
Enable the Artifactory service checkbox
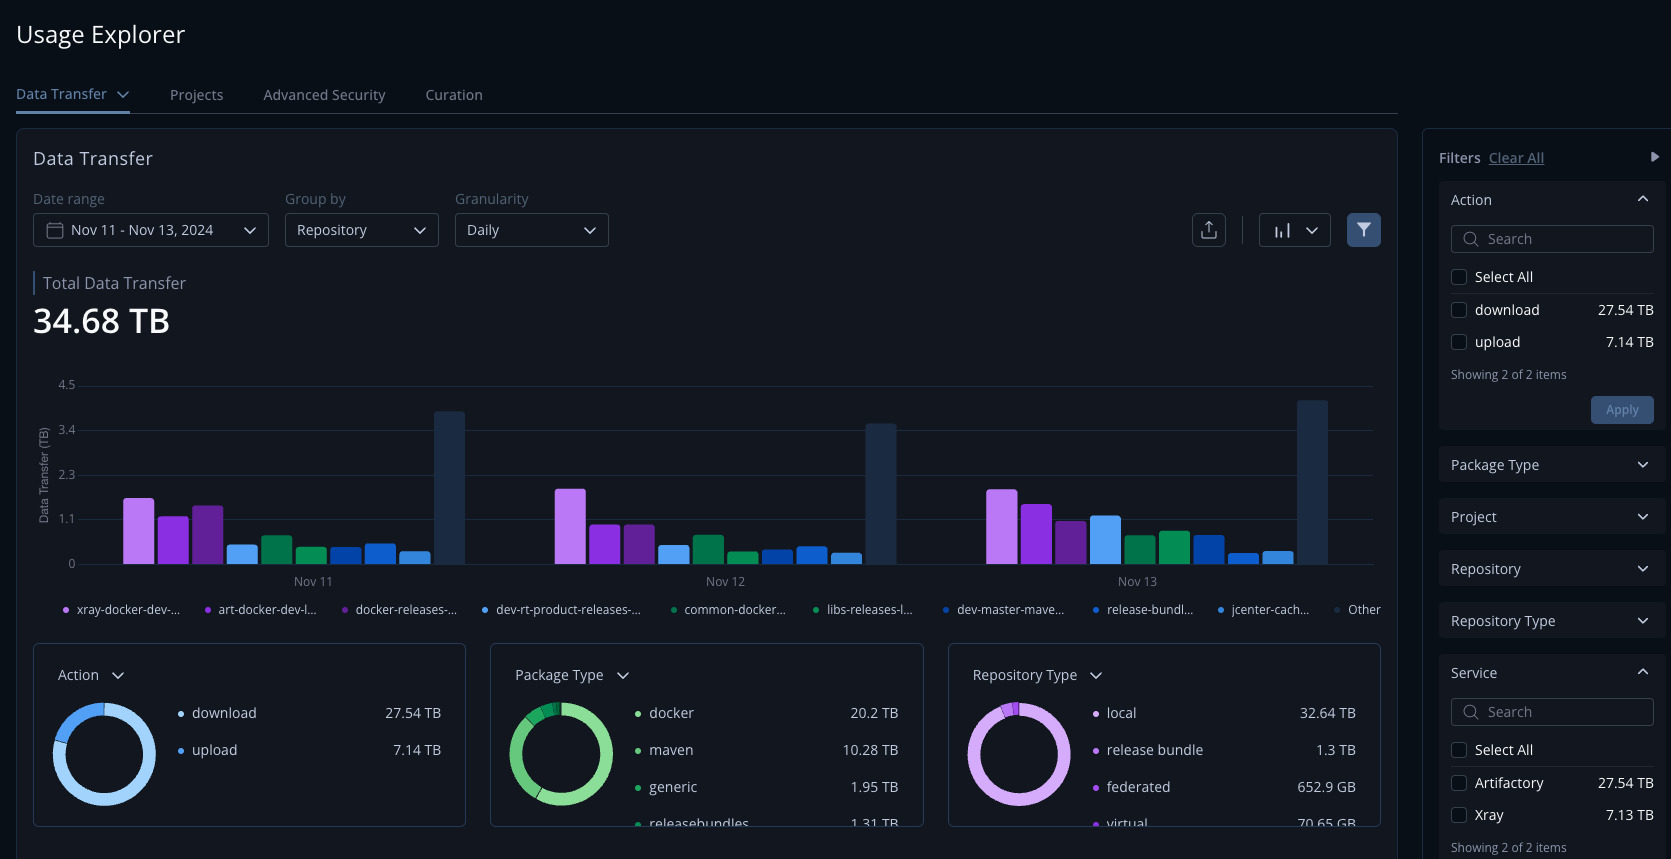(1459, 783)
